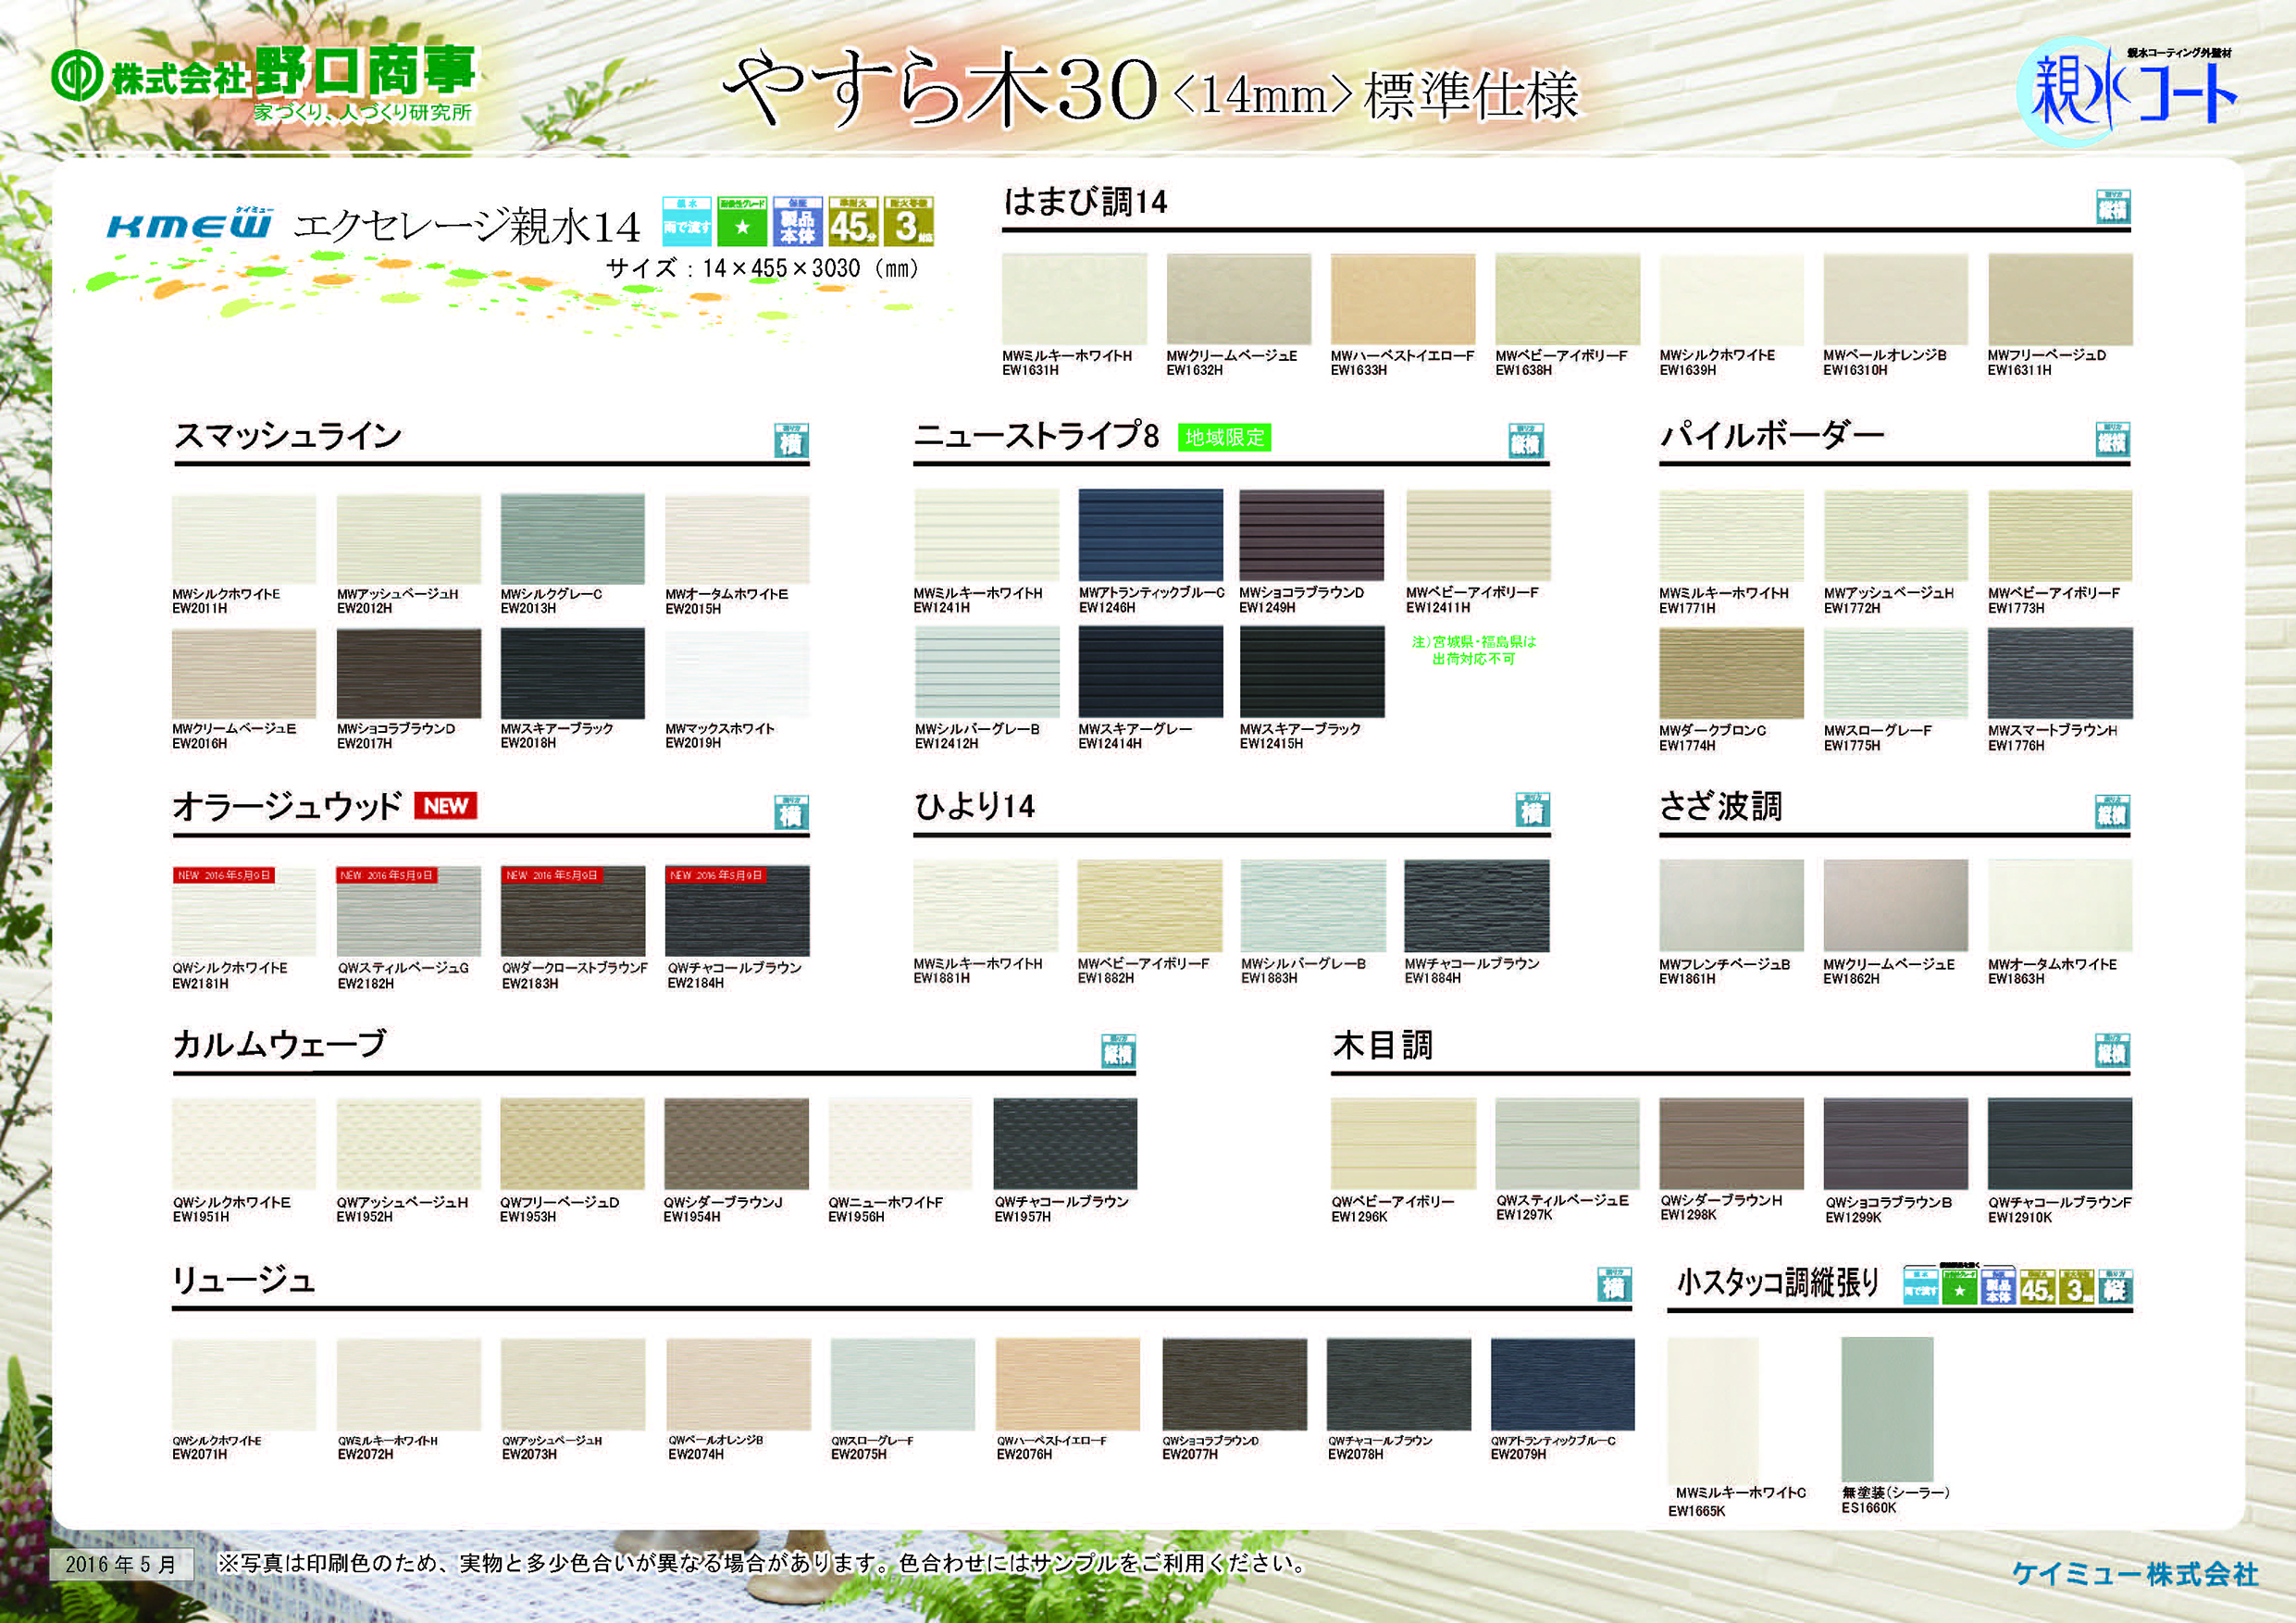Image resolution: width=2296 pixels, height=1623 pixels.
Task: Select the ES1660K 無塗装(シーラー) swatch
Action: coord(1886,1409)
